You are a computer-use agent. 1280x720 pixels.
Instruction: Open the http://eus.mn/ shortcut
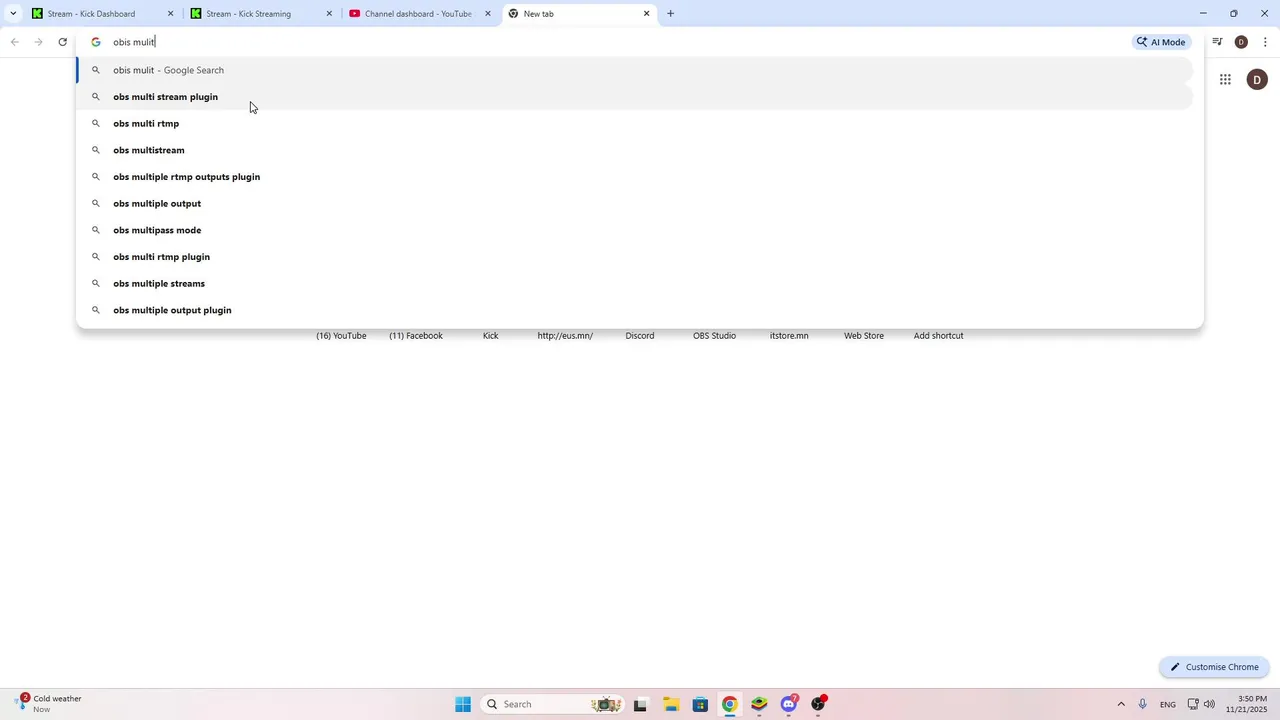click(565, 336)
